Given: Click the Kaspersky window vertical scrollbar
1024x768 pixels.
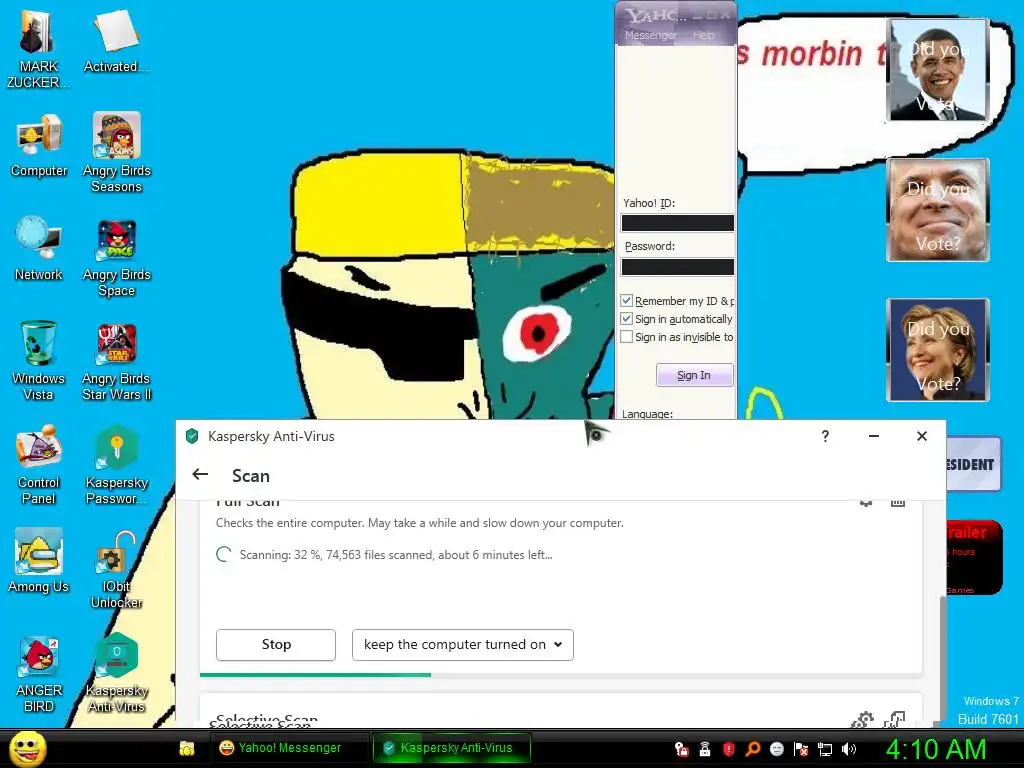Looking at the screenshot, I should [x=941, y=656].
